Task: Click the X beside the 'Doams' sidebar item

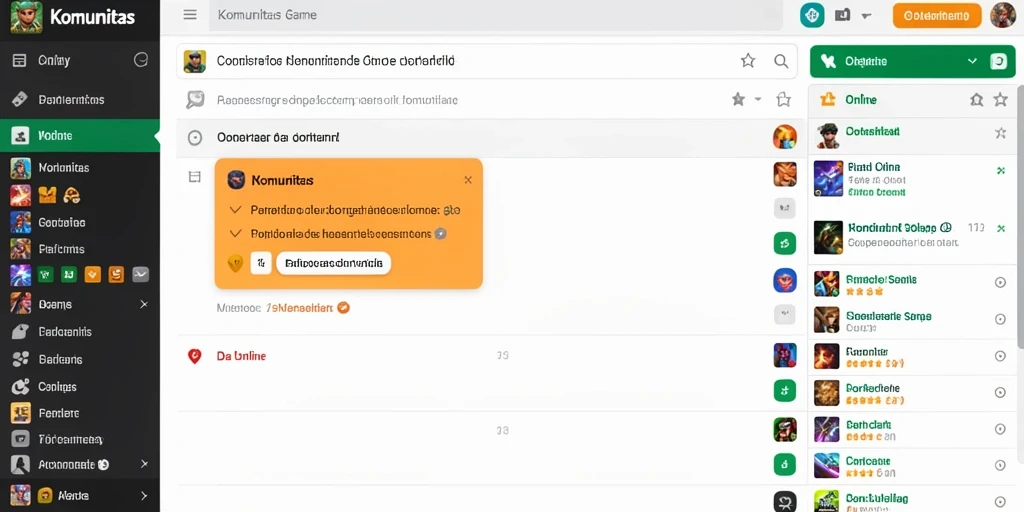Action: point(144,304)
